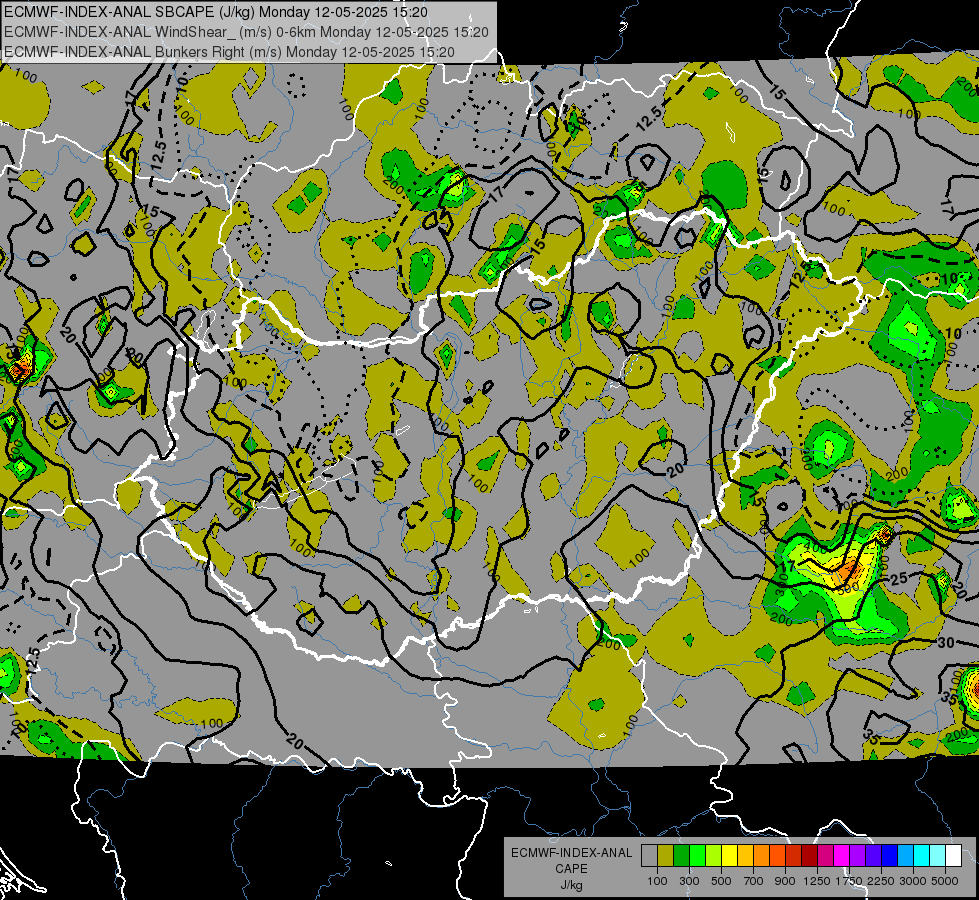
Task: Click the legend value 1750
Action: (849, 881)
